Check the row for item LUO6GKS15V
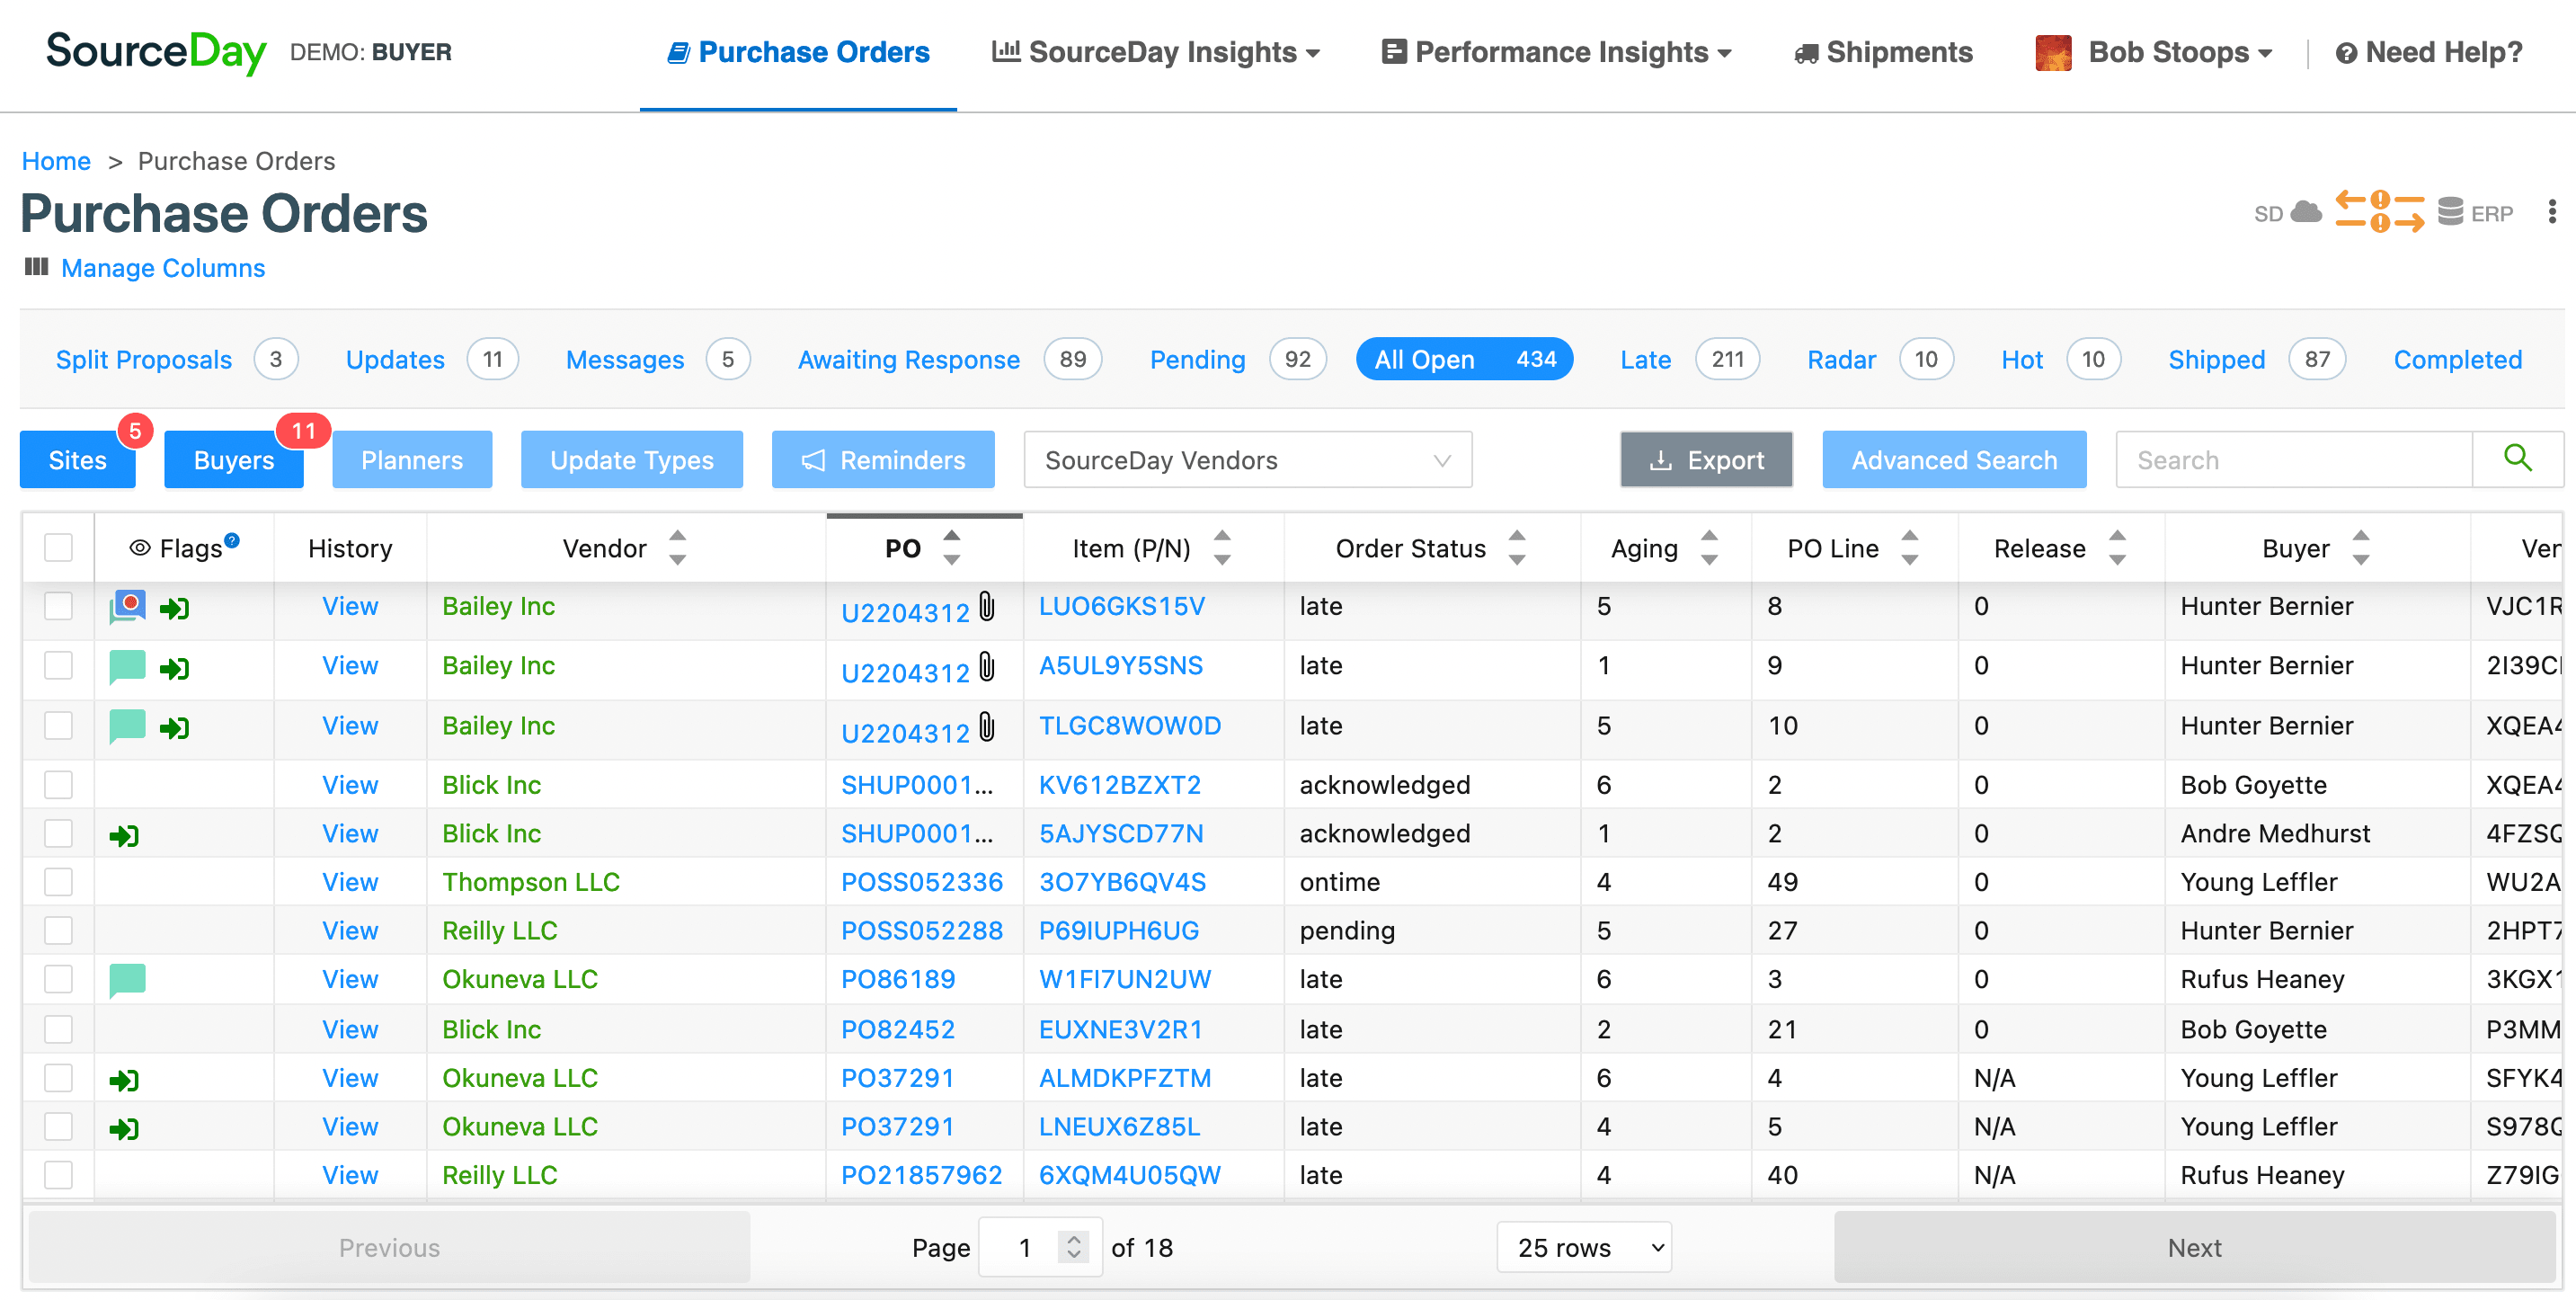Screen dimensions: 2576x1300 (x=59, y=606)
